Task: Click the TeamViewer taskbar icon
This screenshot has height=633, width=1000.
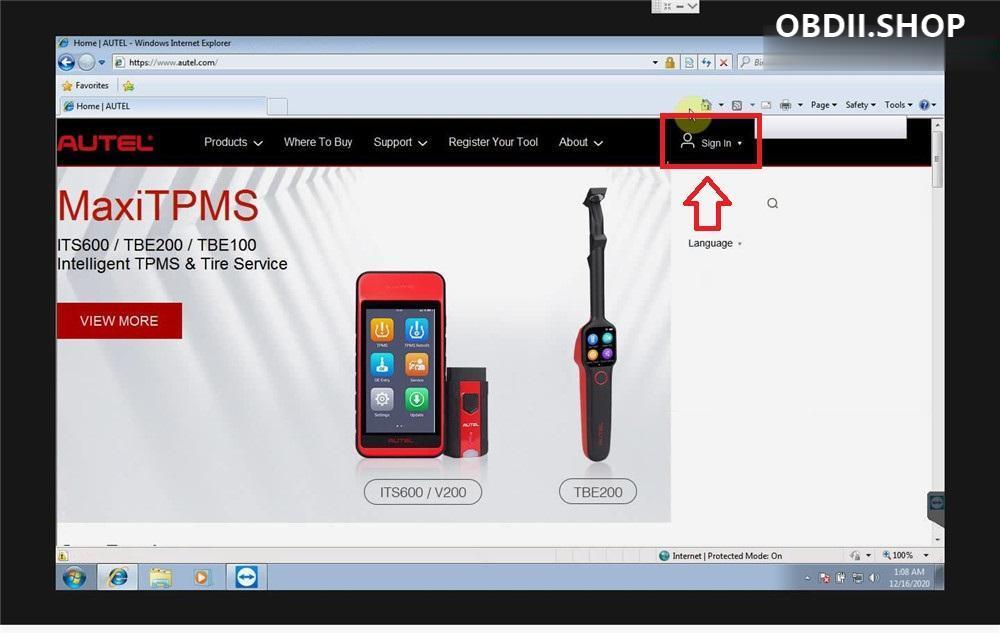Action: tap(246, 578)
